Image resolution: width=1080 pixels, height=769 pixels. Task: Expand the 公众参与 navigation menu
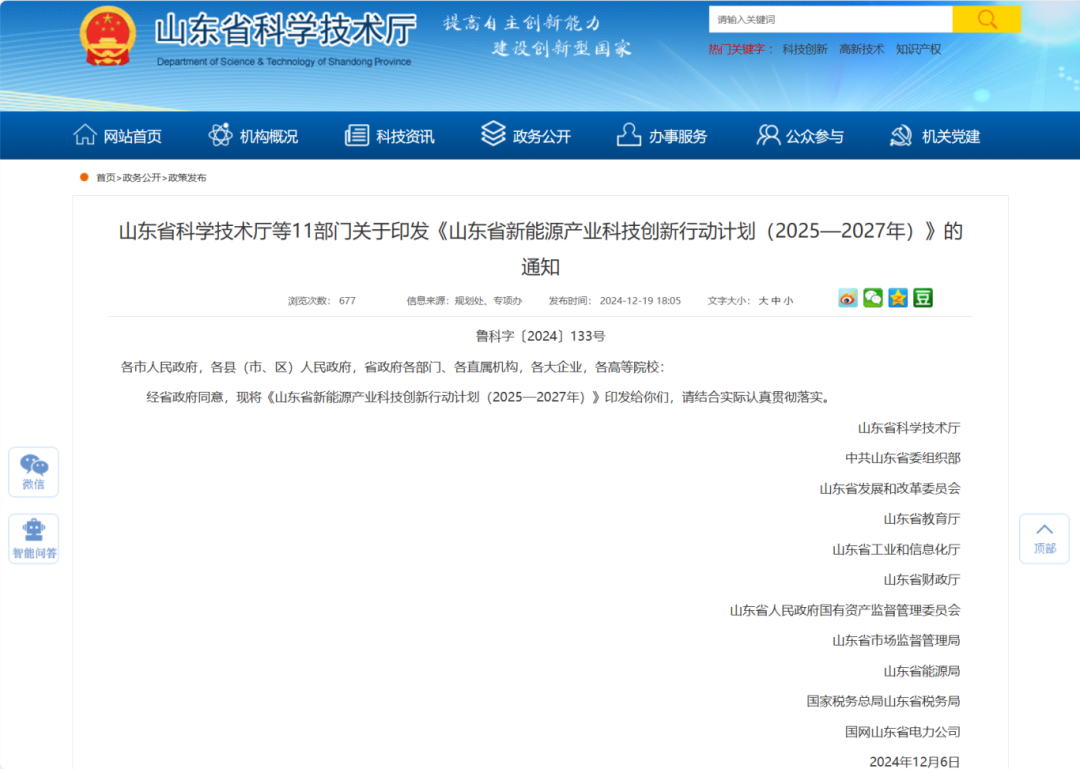pos(800,136)
